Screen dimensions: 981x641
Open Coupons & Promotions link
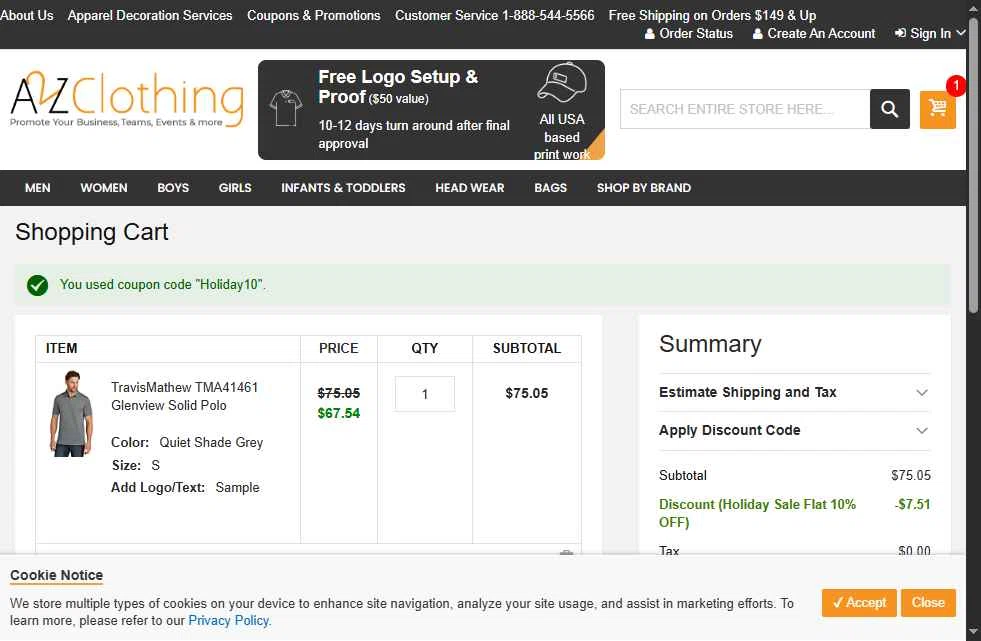[x=313, y=15]
